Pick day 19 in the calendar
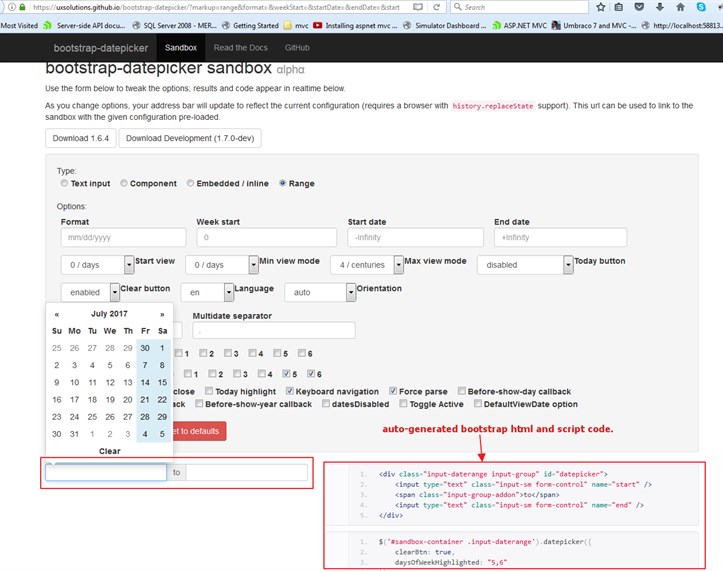This screenshot has height=571, width=723. tap(110, 399)
